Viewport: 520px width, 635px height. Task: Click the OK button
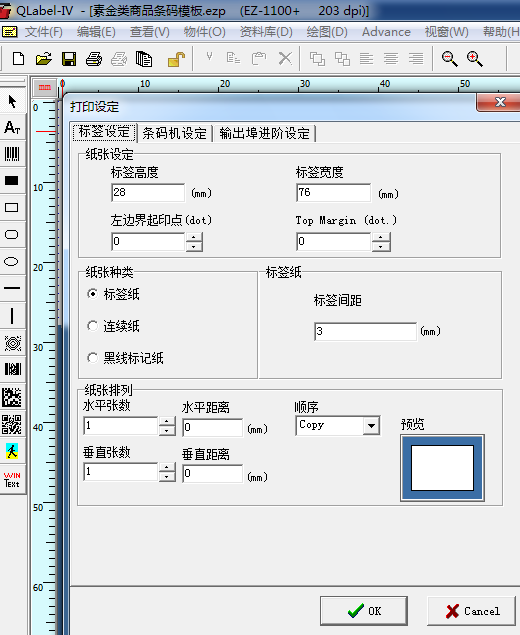(x=364, y=611)
